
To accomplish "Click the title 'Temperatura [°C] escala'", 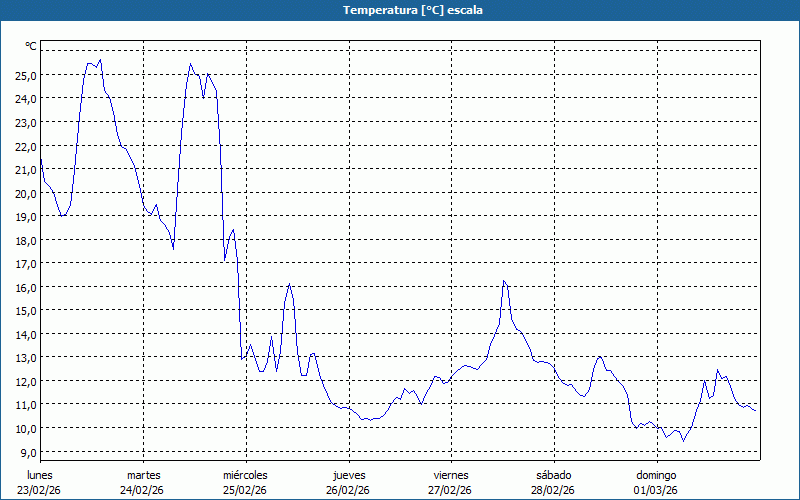I will [x=412, y=10].
